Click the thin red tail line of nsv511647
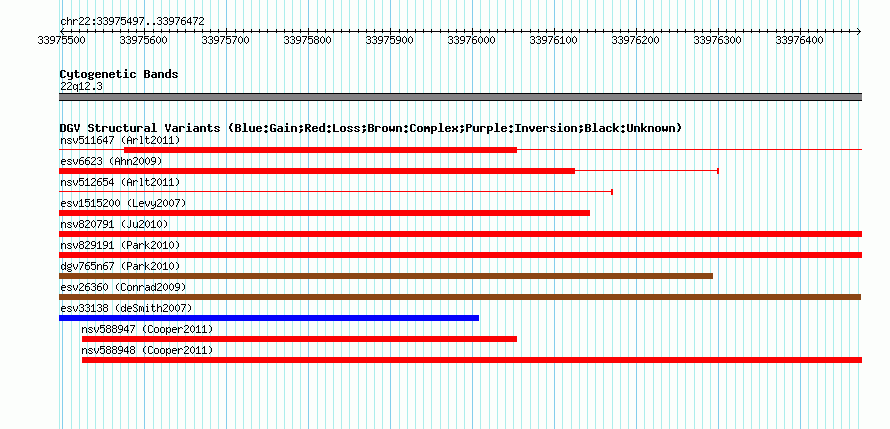 point(690,150)
